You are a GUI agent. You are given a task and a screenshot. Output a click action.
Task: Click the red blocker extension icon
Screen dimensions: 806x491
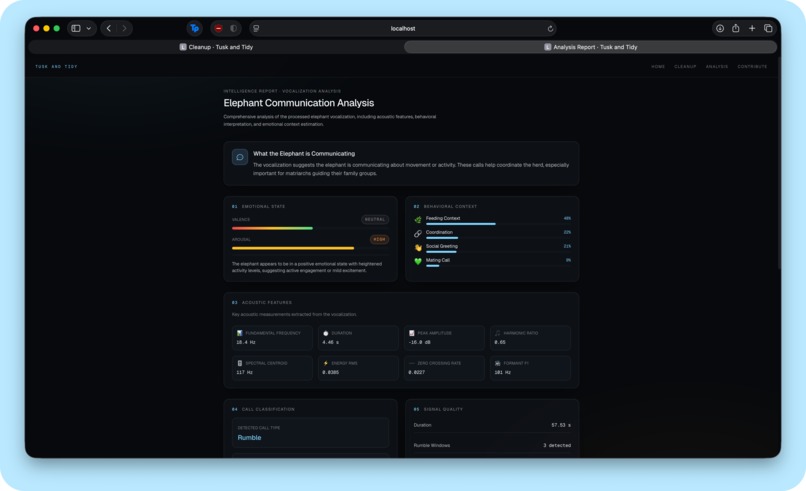218,28
